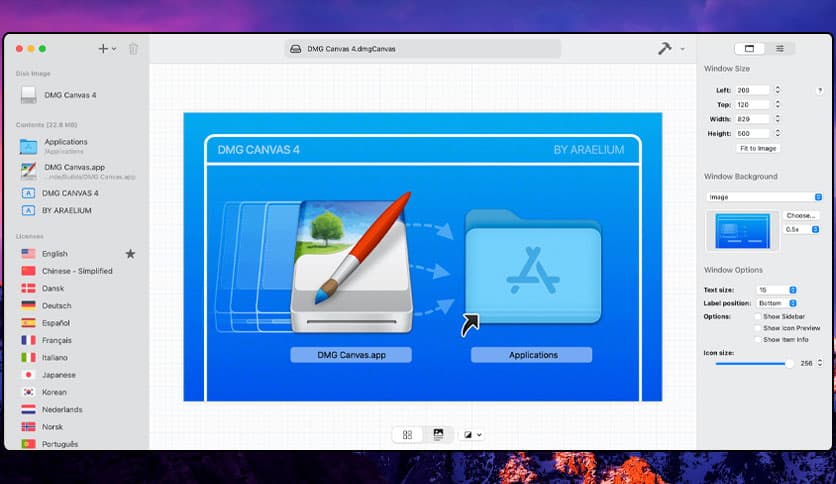This screenshot has width=836, height=484.
Task: Select the Chinese - Simplified license
Action: (x=76, y=271)
